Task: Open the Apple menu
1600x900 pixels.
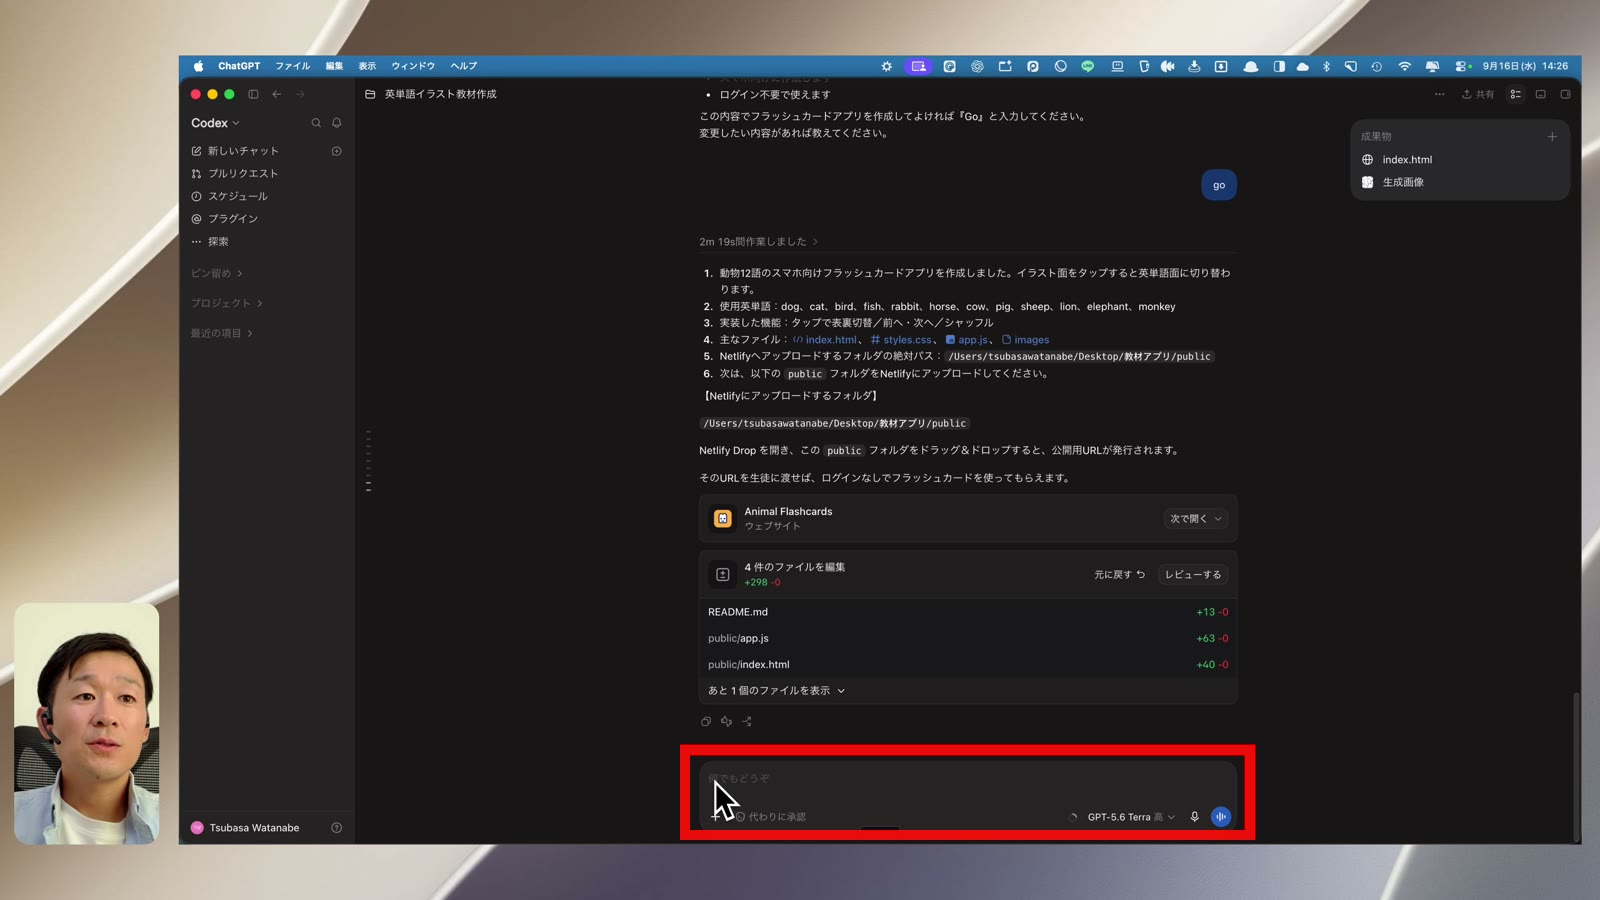Action: click(x=198, y=66)
